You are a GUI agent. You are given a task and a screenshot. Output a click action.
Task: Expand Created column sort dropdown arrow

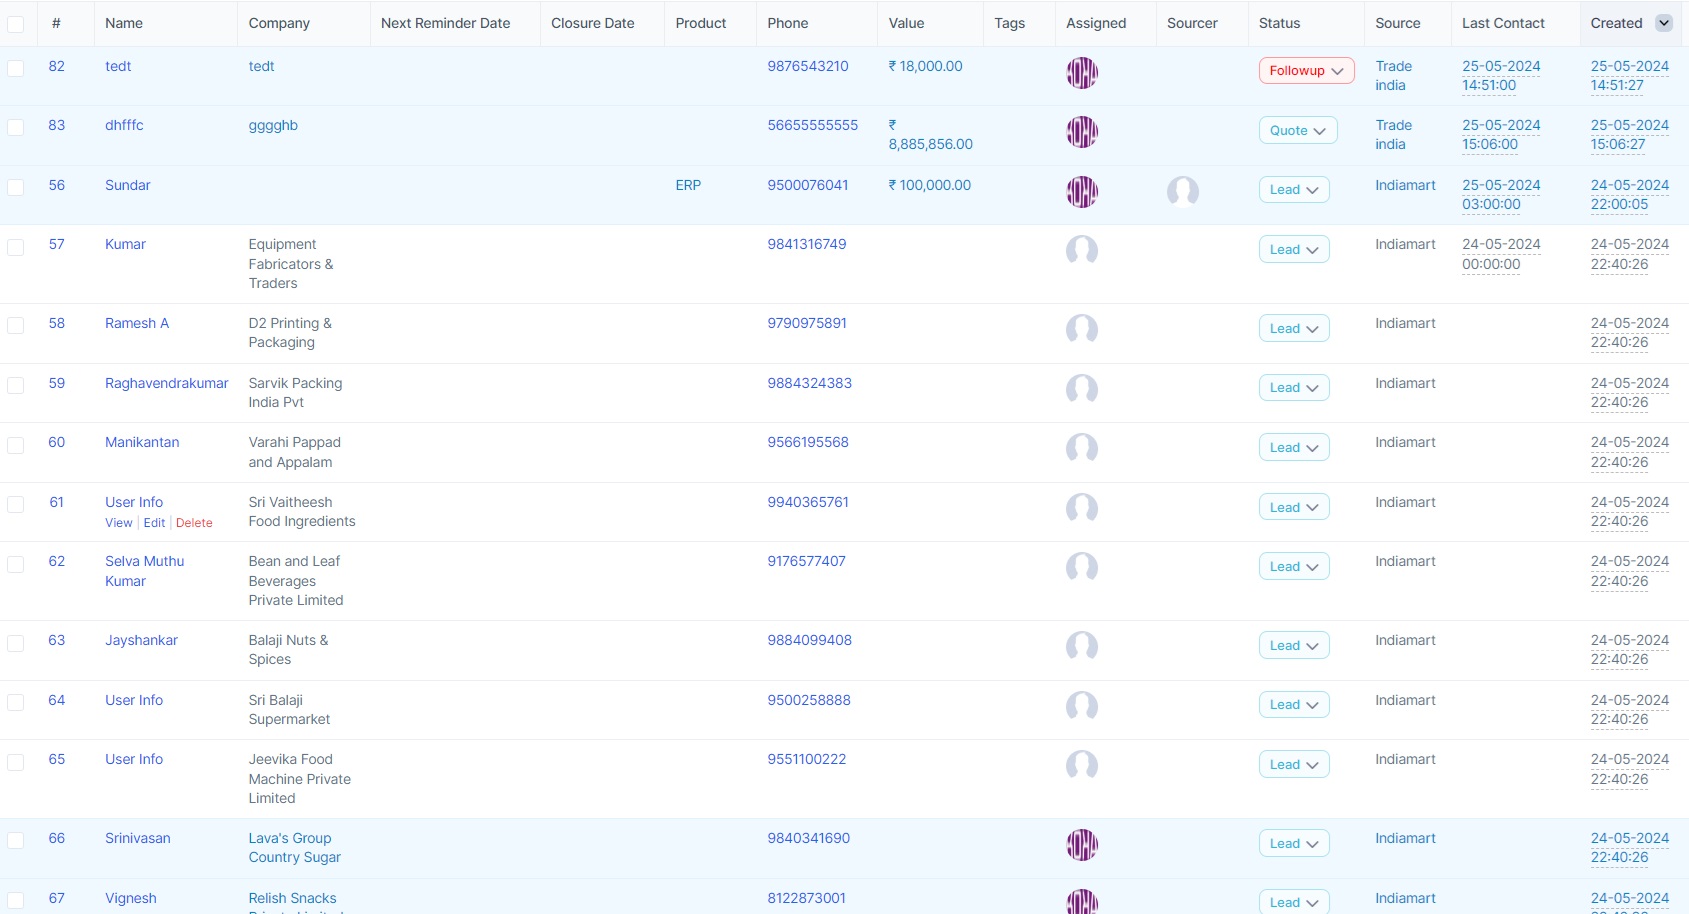click(x=1664, y=23)
